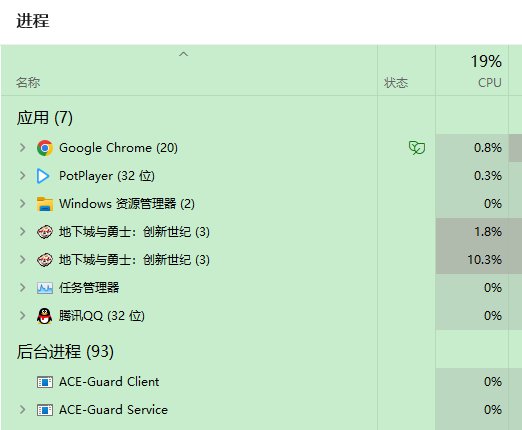
Task: Click the sort direction arrow above 名称
Action: click(x=183, y=54)
